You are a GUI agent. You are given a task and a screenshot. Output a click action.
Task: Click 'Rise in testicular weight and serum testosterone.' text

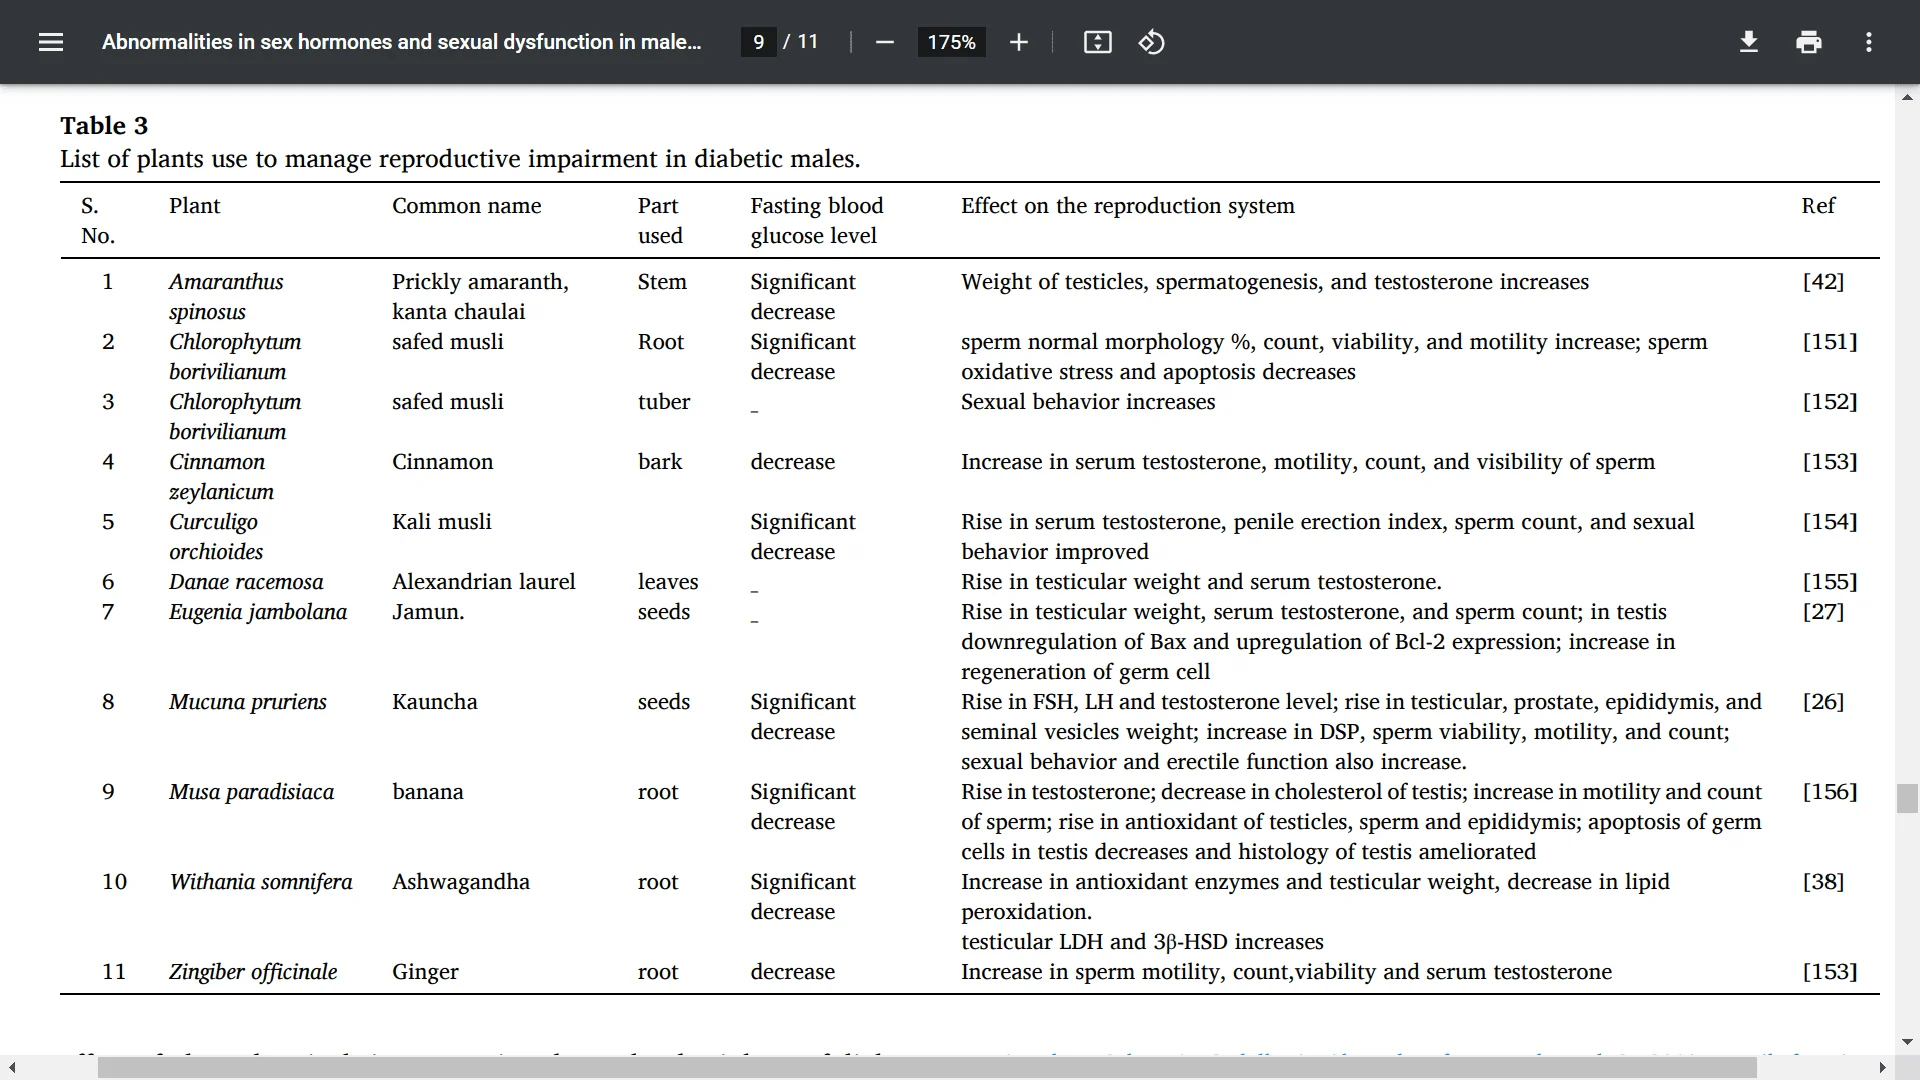[x=1201, y=581]
